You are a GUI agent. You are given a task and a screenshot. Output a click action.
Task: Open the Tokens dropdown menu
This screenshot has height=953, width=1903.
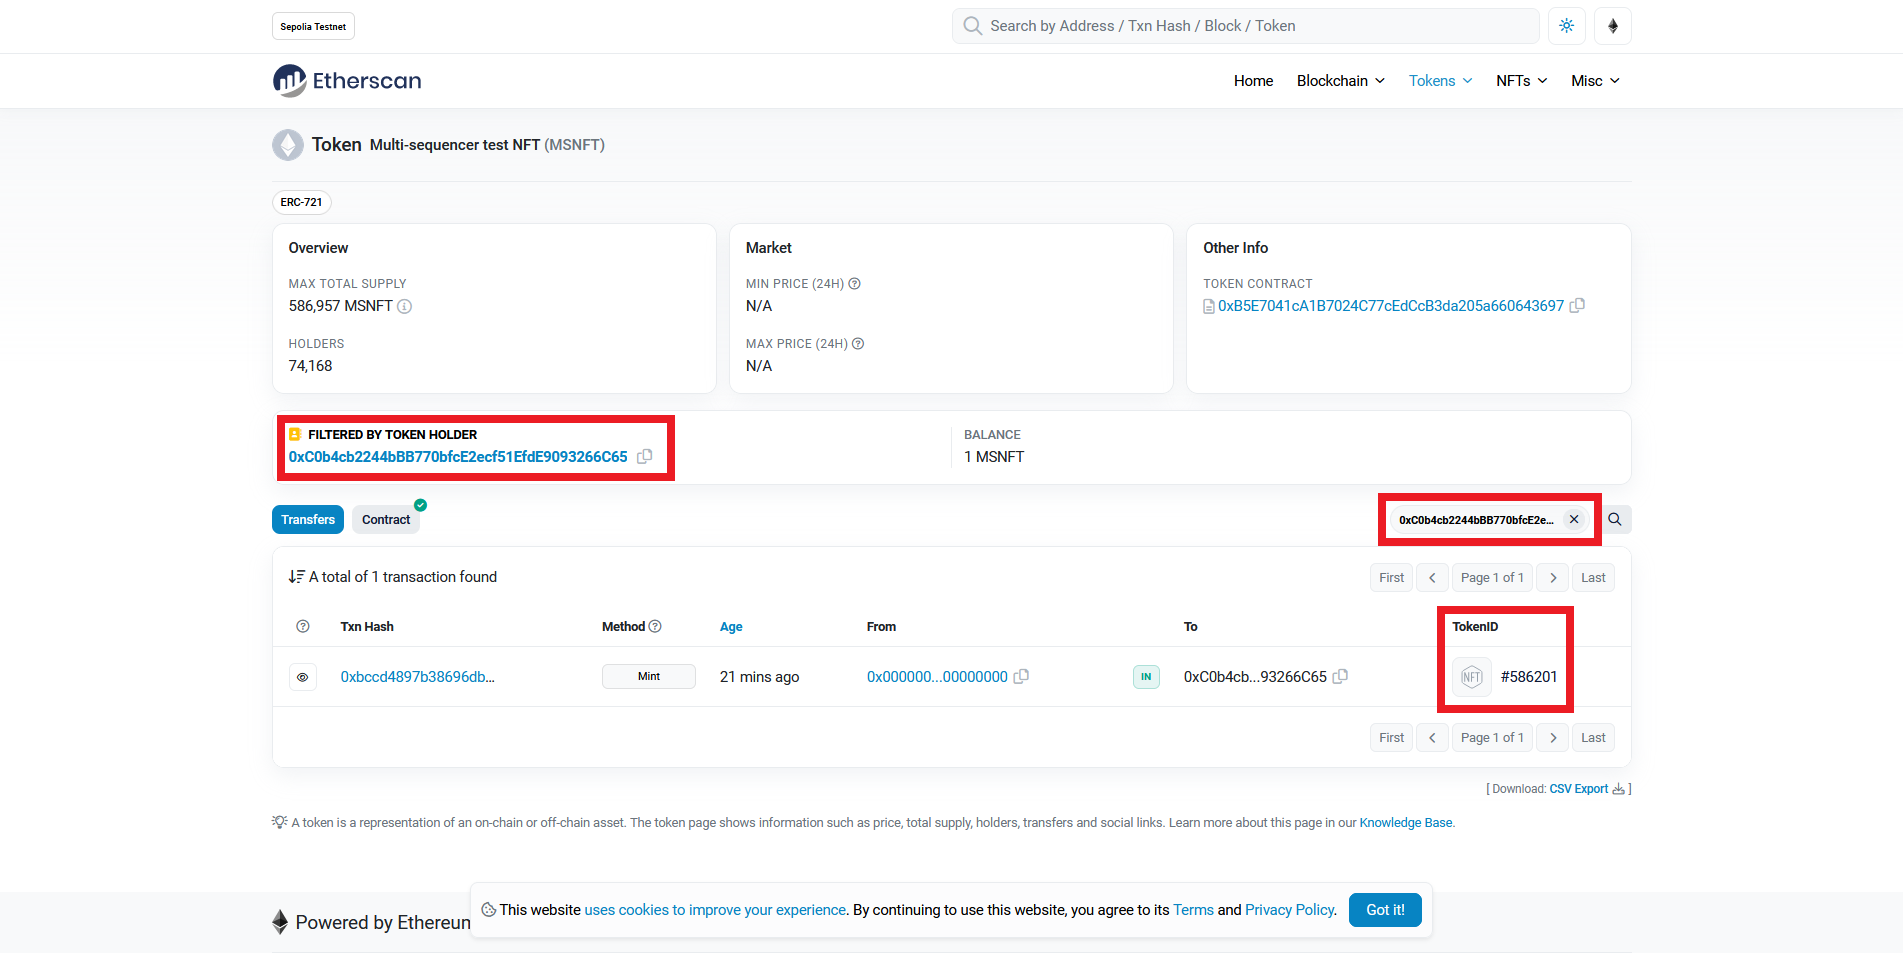point(1440,81)
